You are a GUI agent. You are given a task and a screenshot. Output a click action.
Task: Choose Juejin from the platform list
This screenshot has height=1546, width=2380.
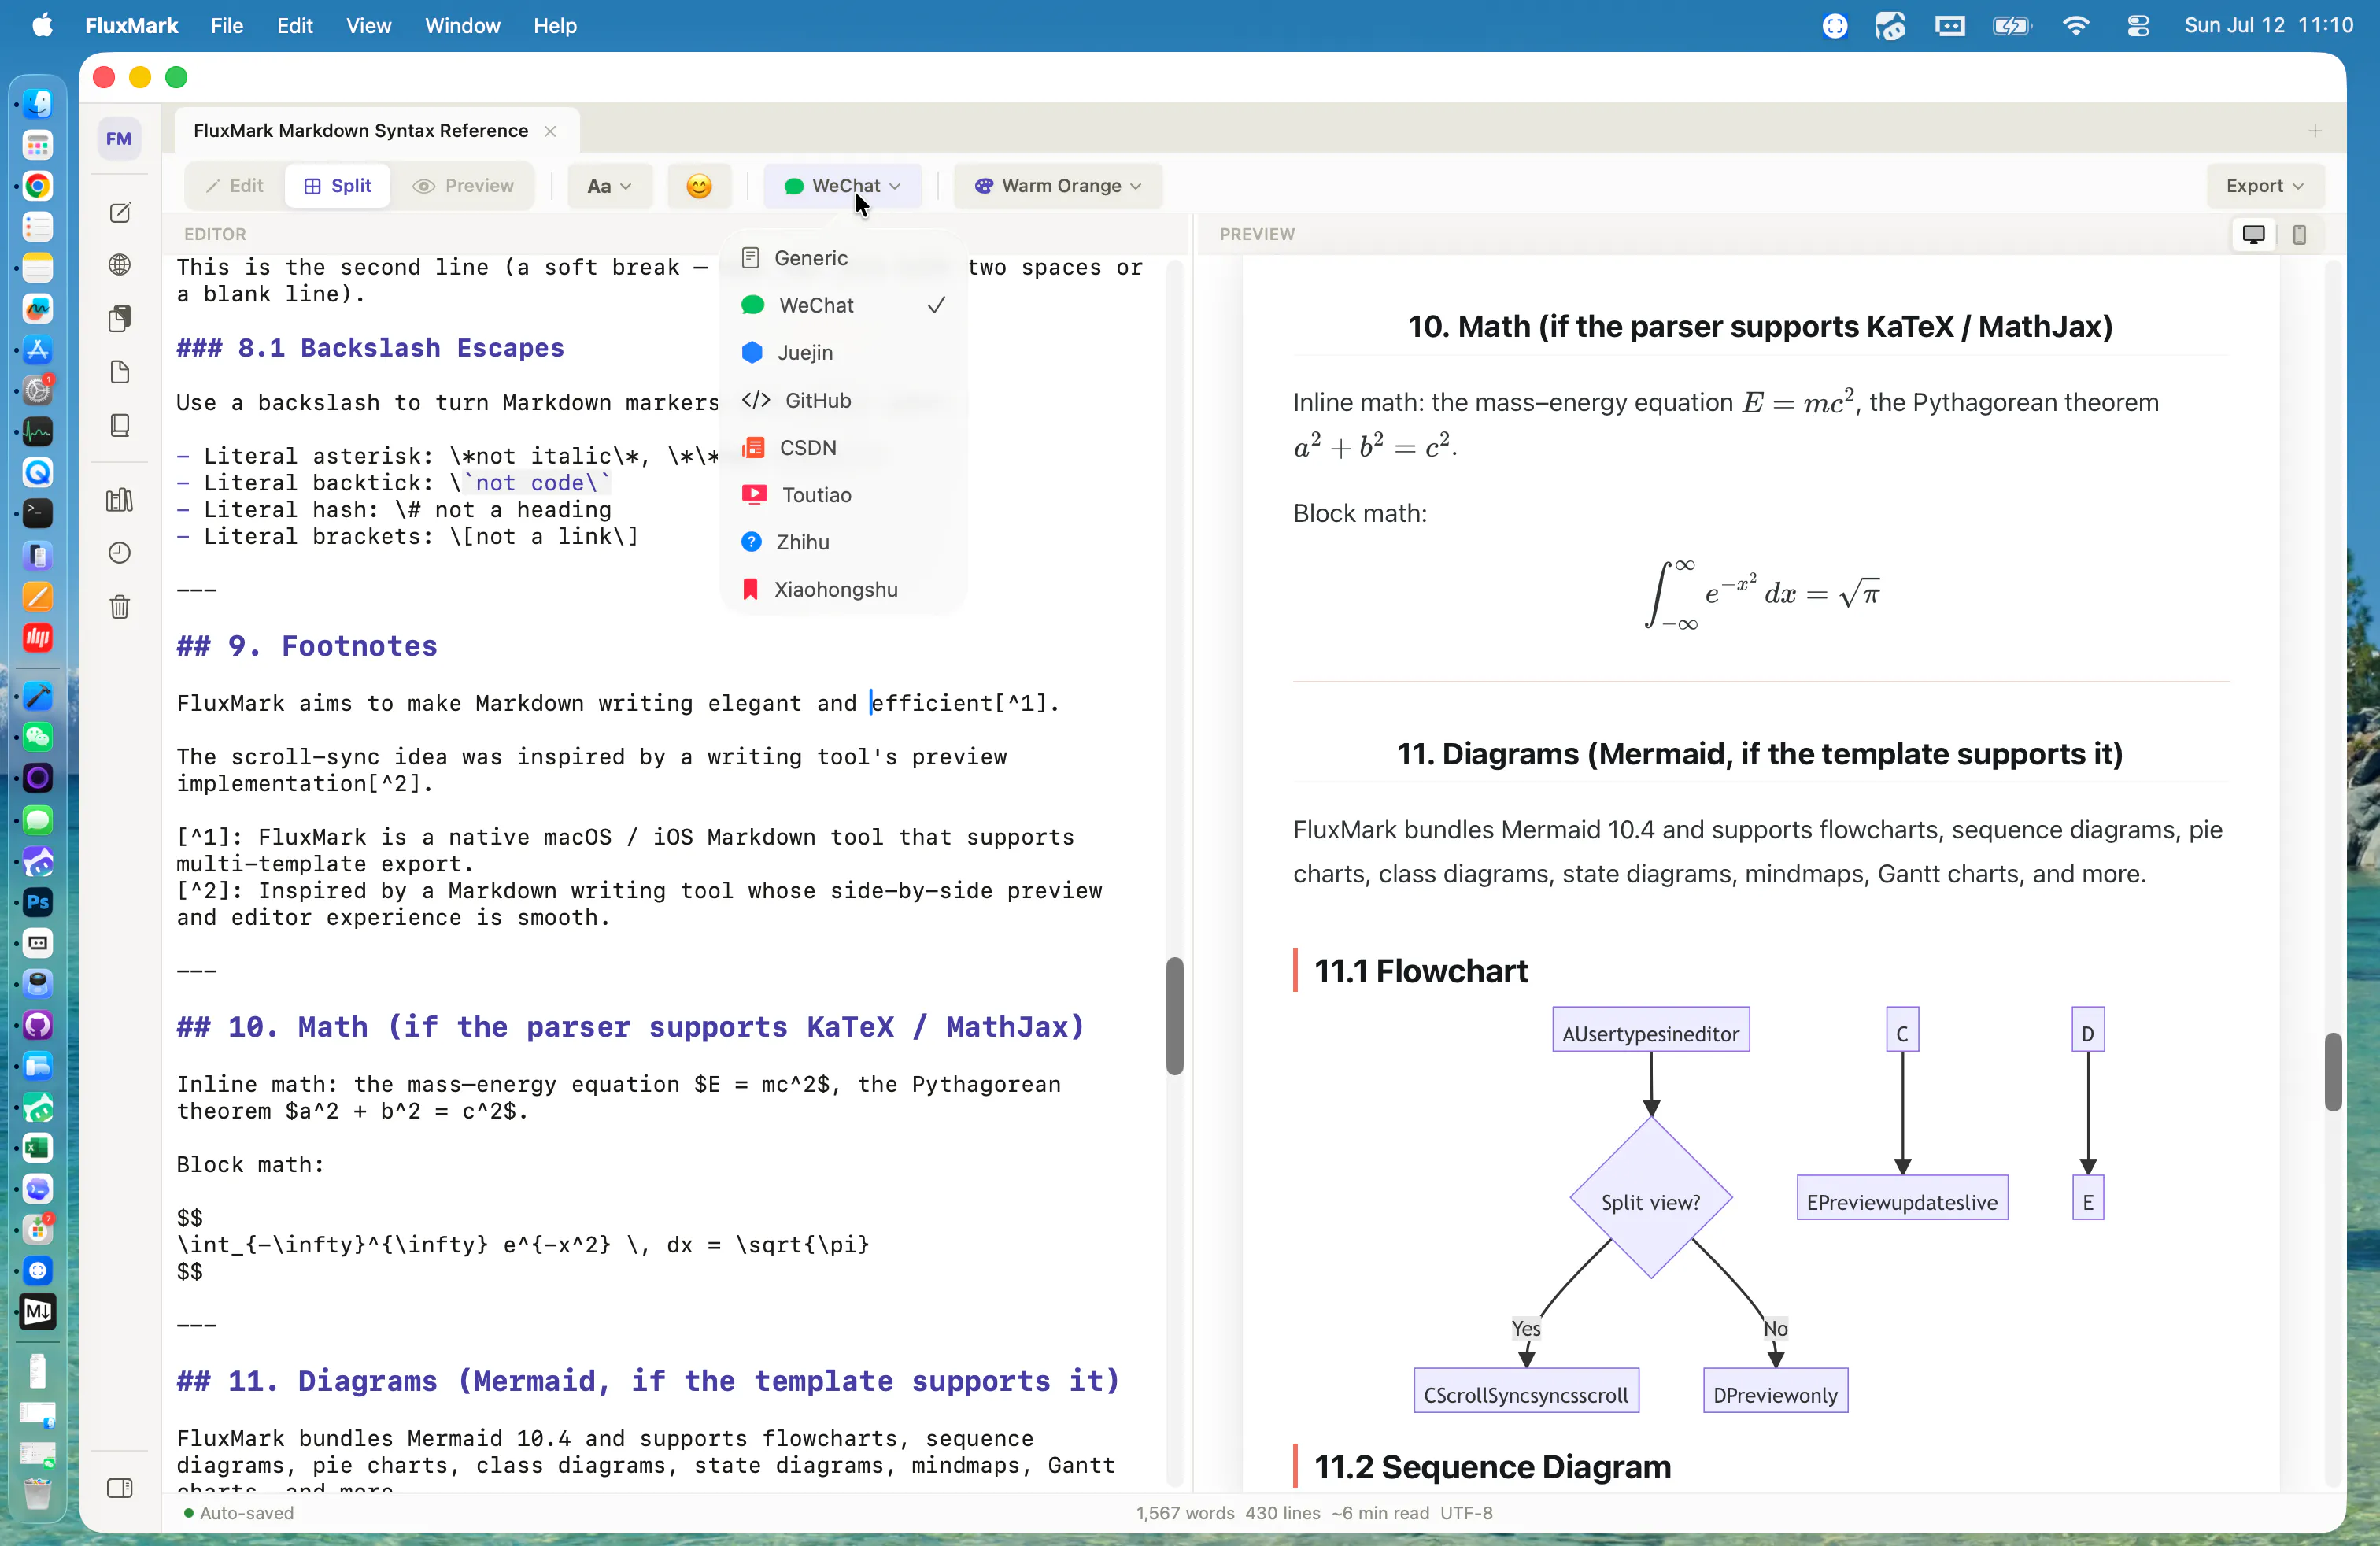pos(842,352)
